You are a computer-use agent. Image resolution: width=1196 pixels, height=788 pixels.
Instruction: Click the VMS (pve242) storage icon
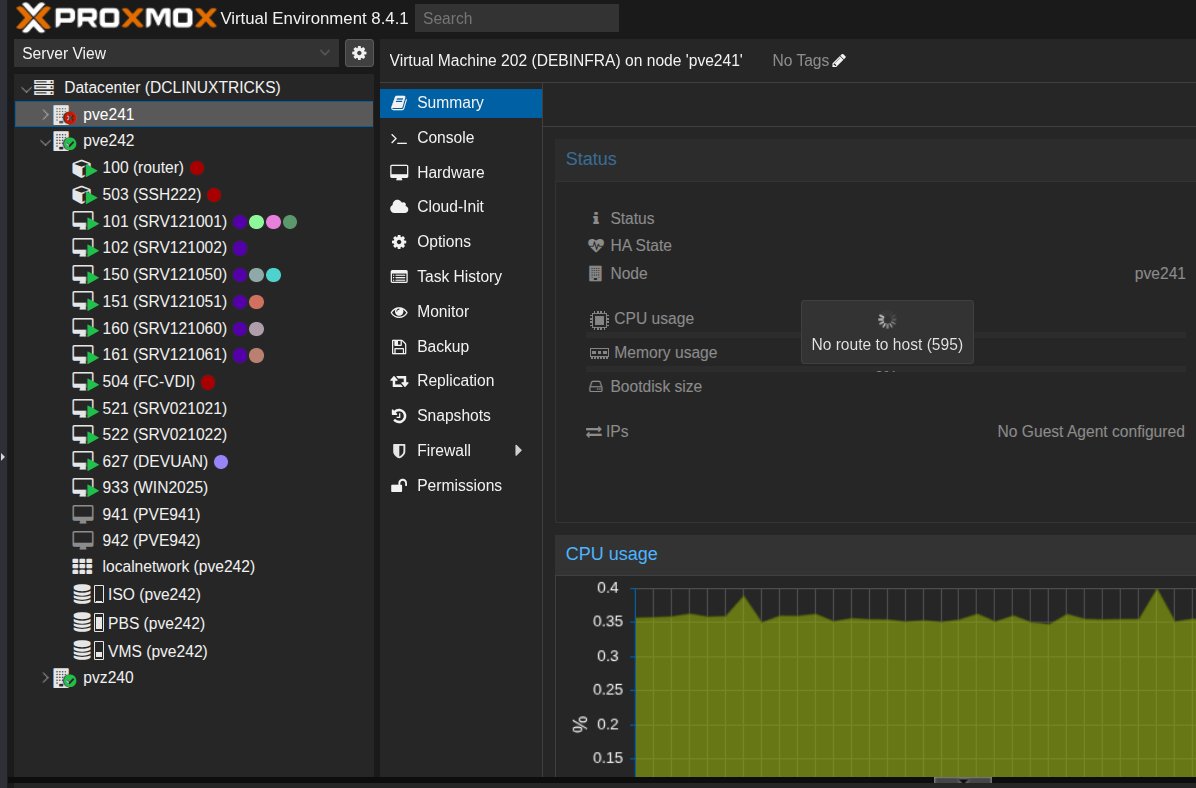pyautogui.click(x=88, y=651)
